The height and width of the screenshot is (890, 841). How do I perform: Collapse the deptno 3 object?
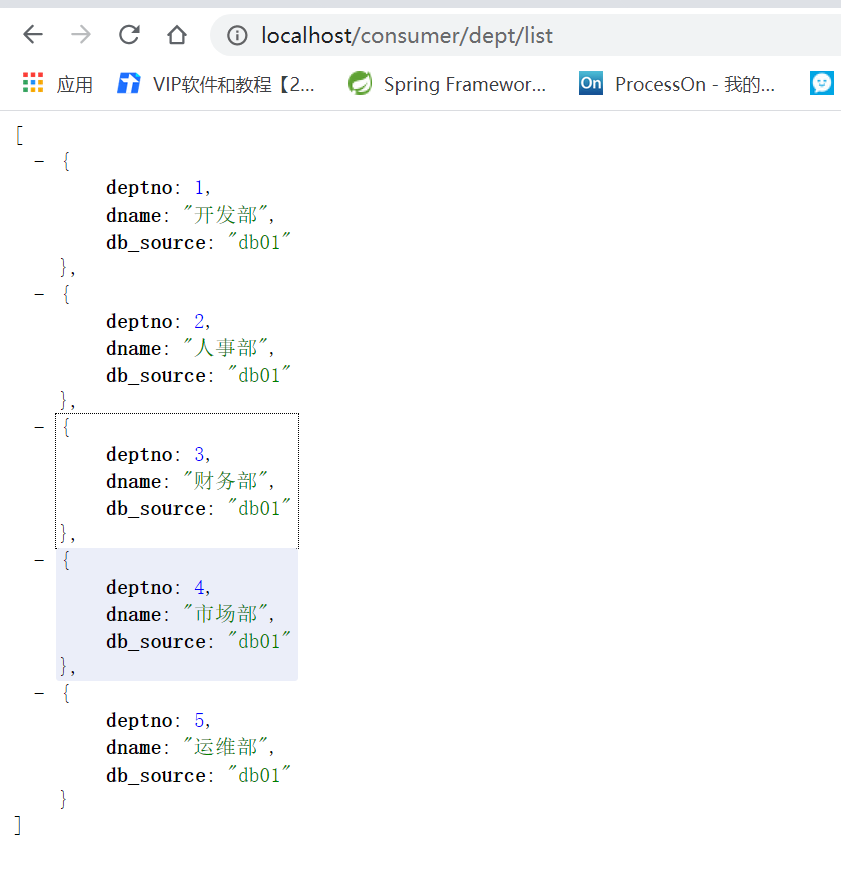coord(39,427)
